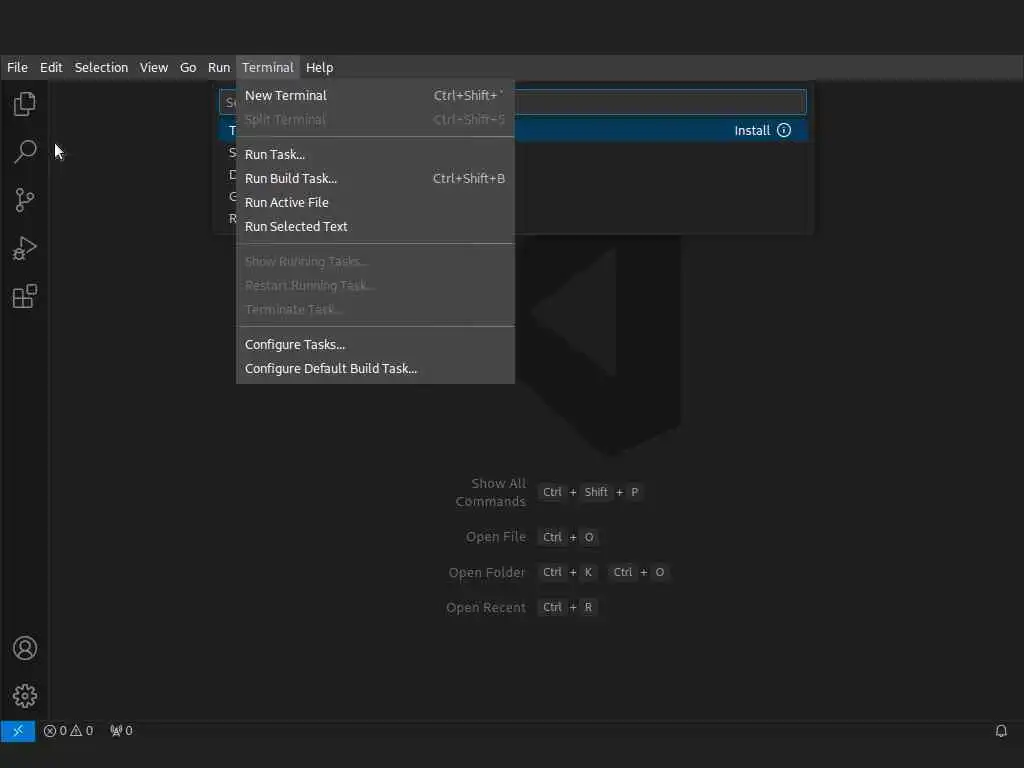The height and width of the screenshot is (768, 1024).
Task: Open the Selection menu
Action: coord(101,67)
